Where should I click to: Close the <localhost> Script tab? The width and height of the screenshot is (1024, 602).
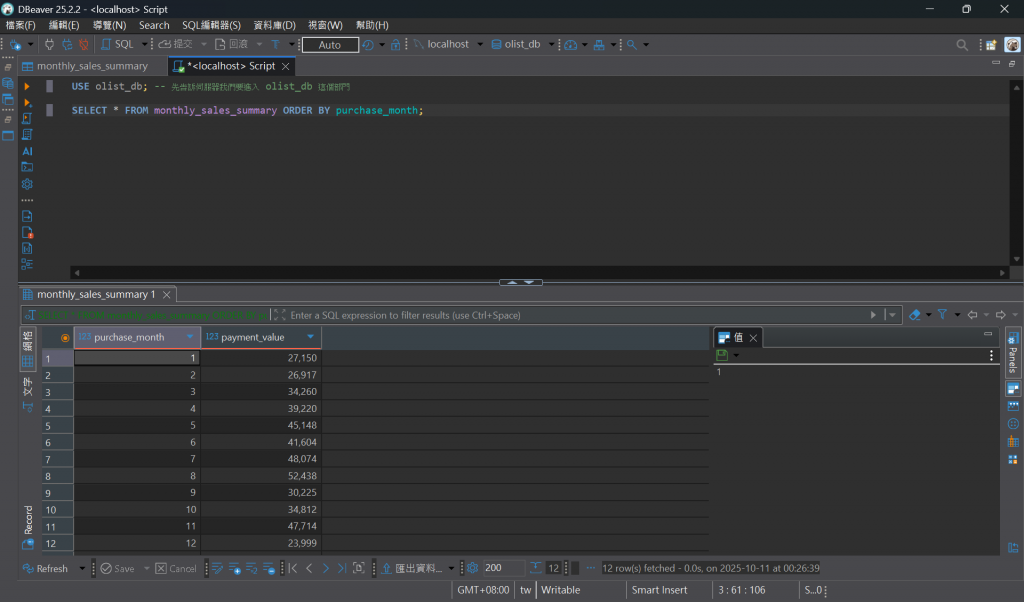coord(285,66)
